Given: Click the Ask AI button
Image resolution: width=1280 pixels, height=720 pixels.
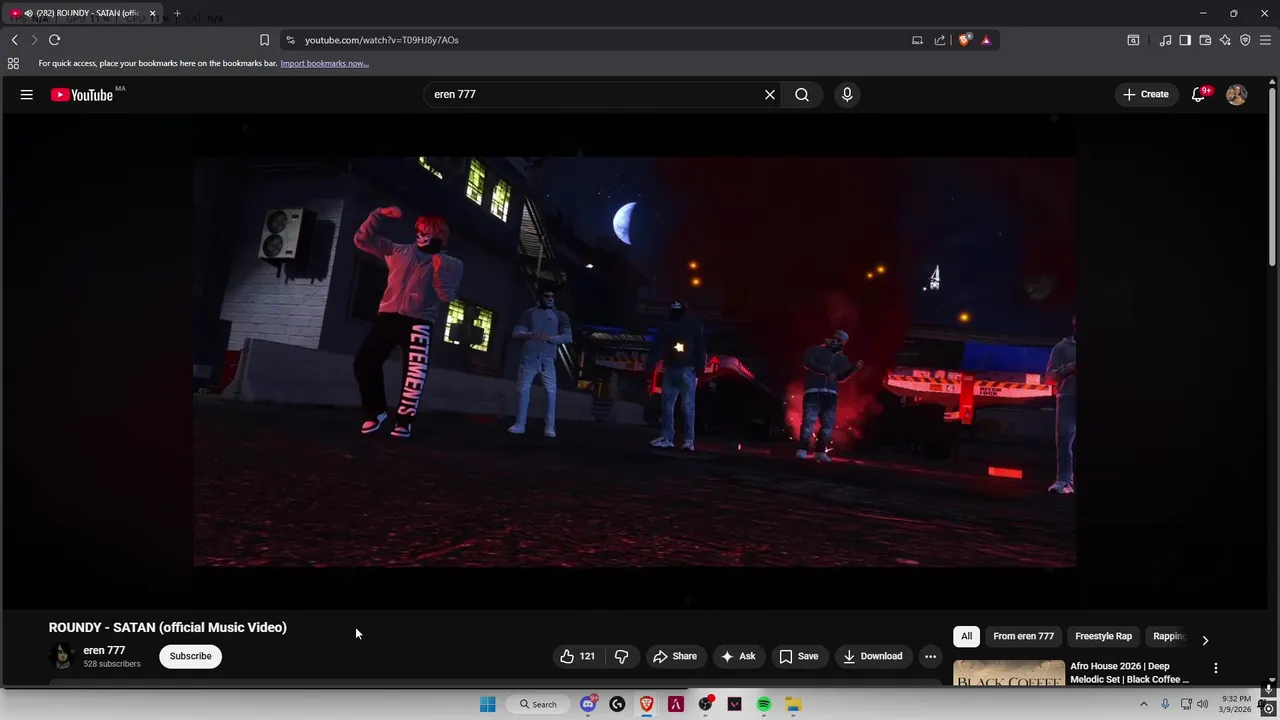Looking at the screenshot, I should (x=739, y=656).
